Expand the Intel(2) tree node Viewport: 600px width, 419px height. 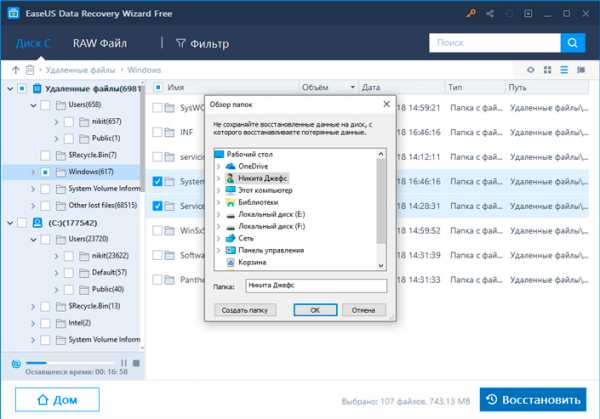[33, 323]
